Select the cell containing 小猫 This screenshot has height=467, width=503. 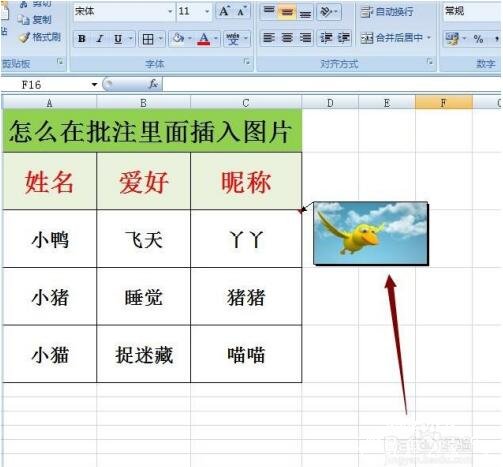click(x=49, y=354)
